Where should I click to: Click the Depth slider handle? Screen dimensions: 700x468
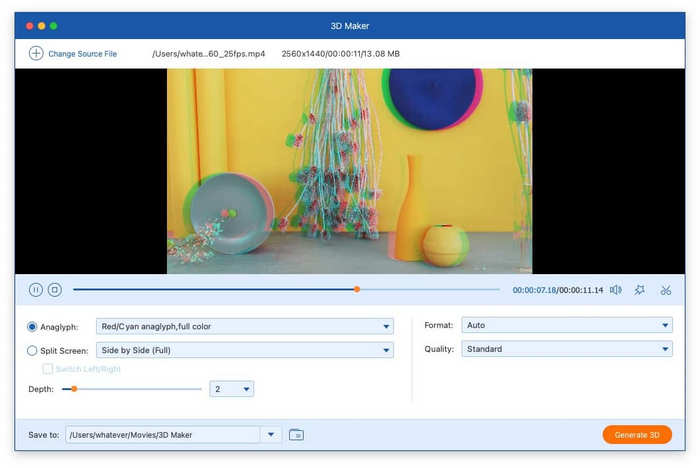(74, 389)
